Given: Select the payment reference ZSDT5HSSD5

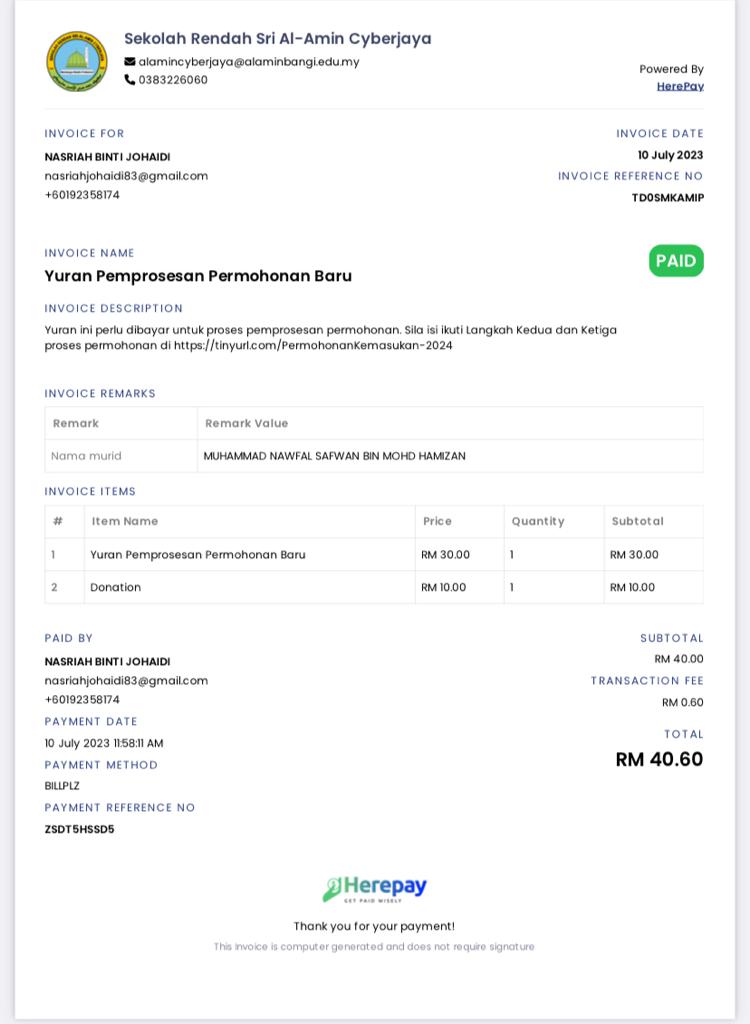Looking at the screenshot, I should [x=80, y=829].
